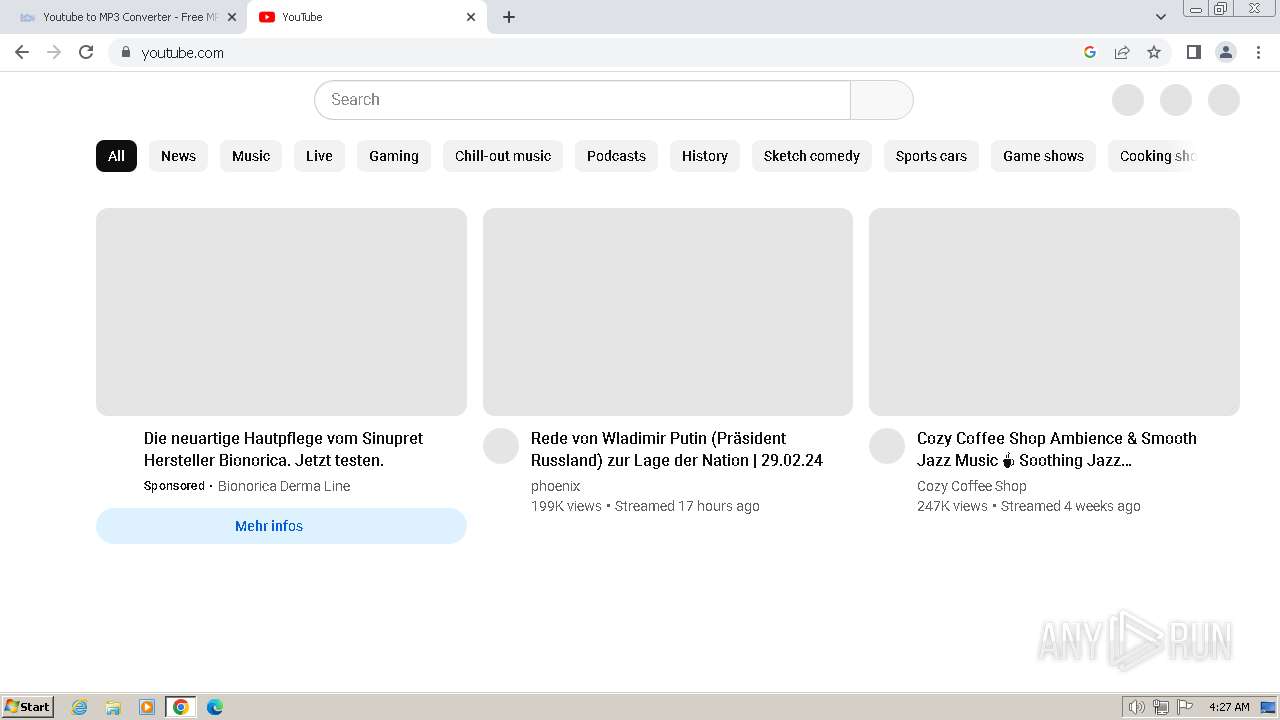
Task: Click the last header avatar placeholder
Action: (1224, 100)
